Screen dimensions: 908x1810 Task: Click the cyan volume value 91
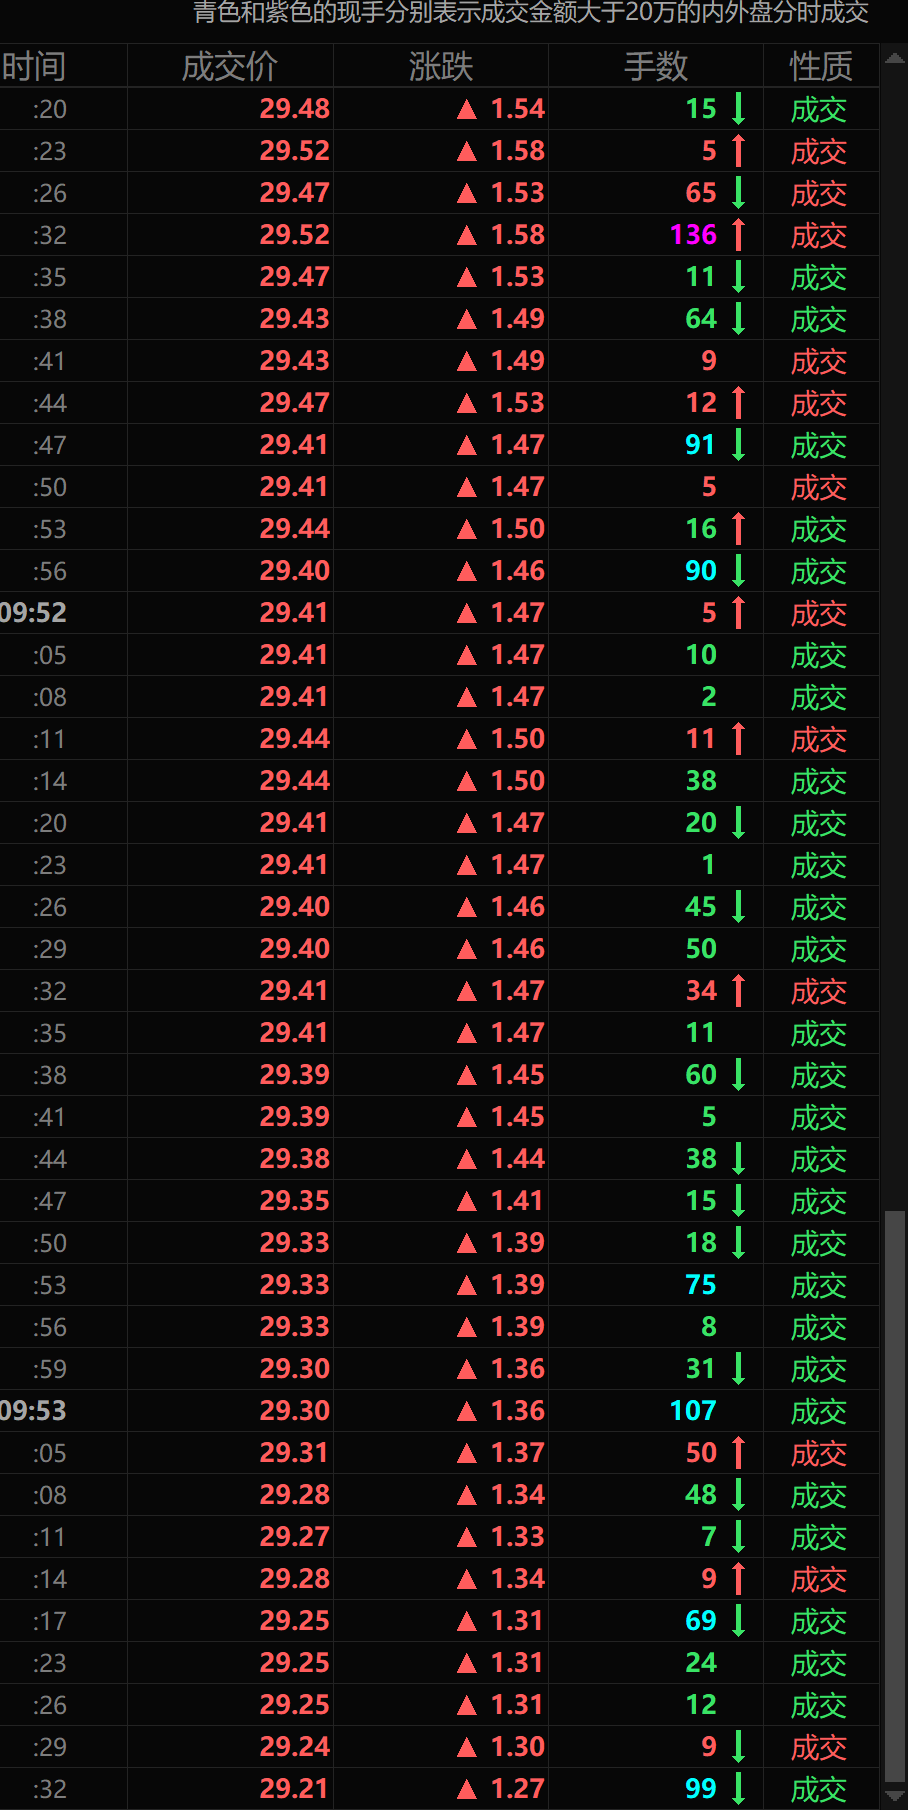(x=701, y=445)
